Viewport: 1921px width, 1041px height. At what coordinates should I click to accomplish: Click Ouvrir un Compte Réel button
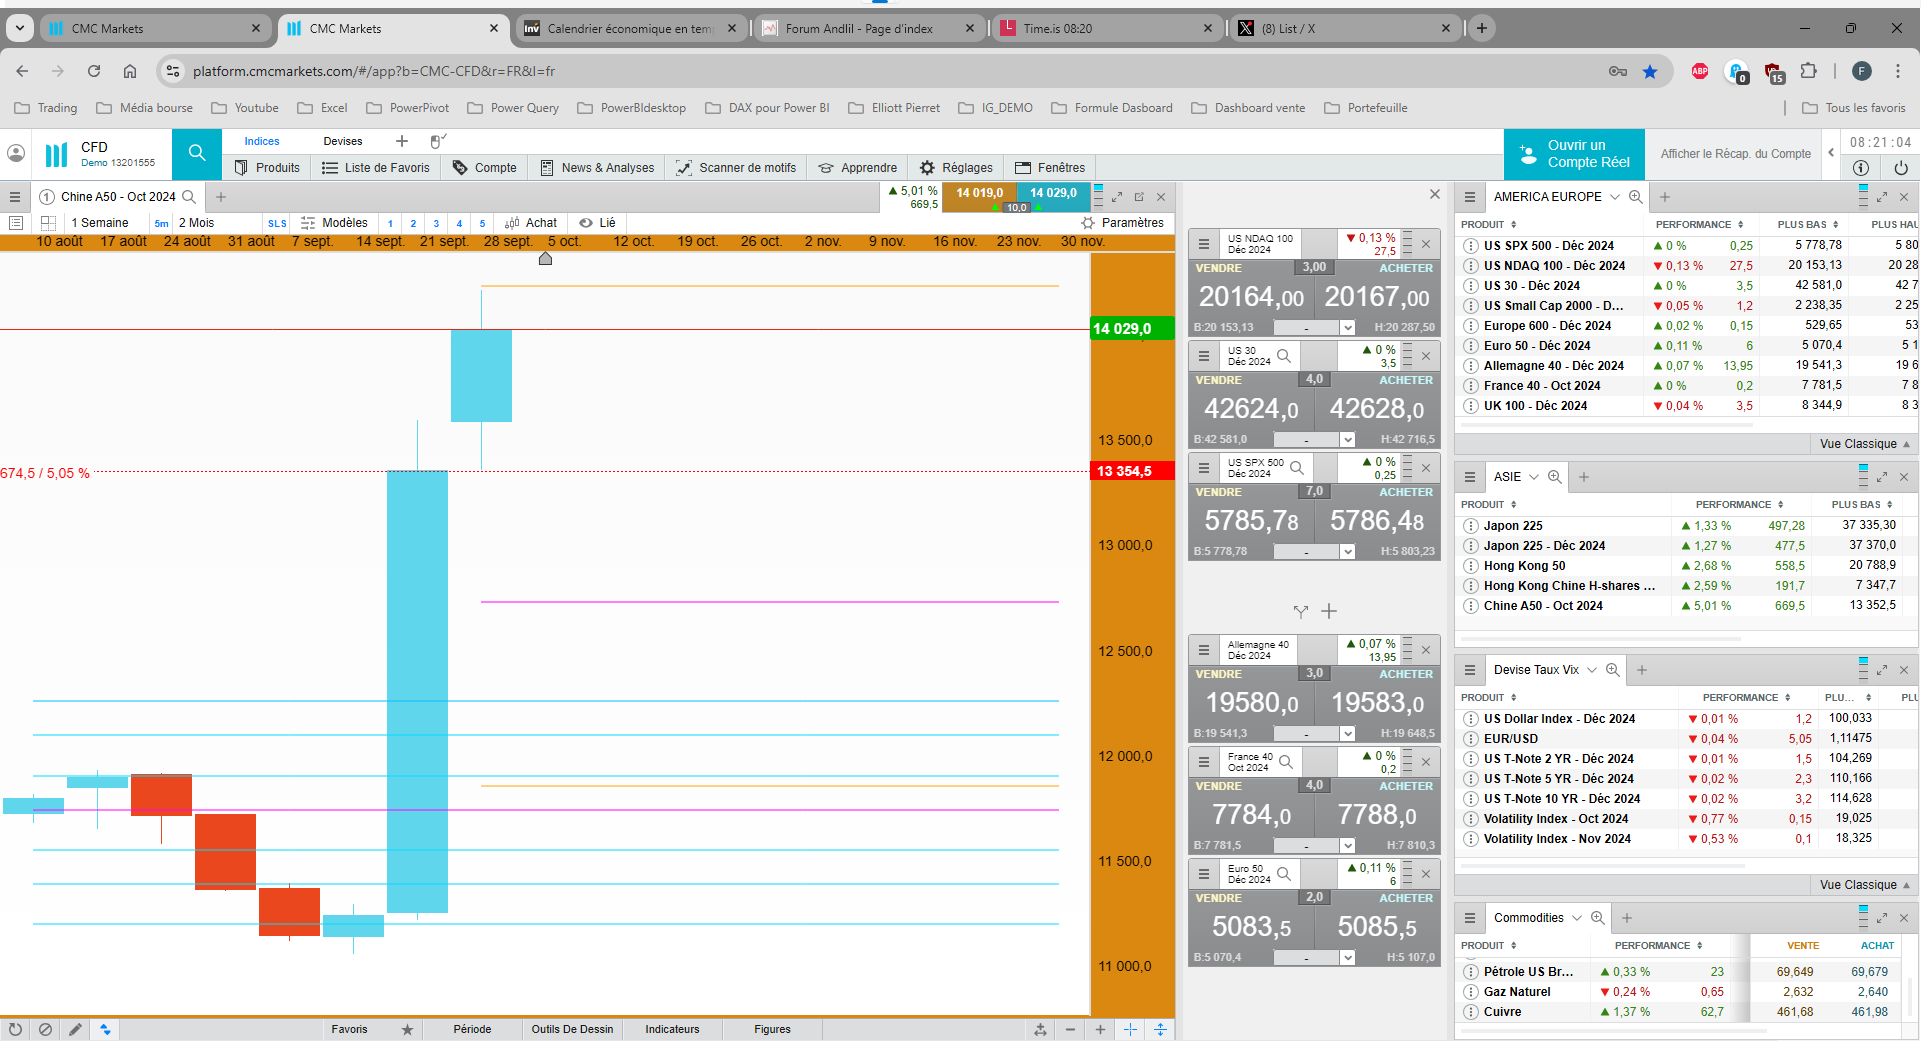click(x=1574, y=154)
